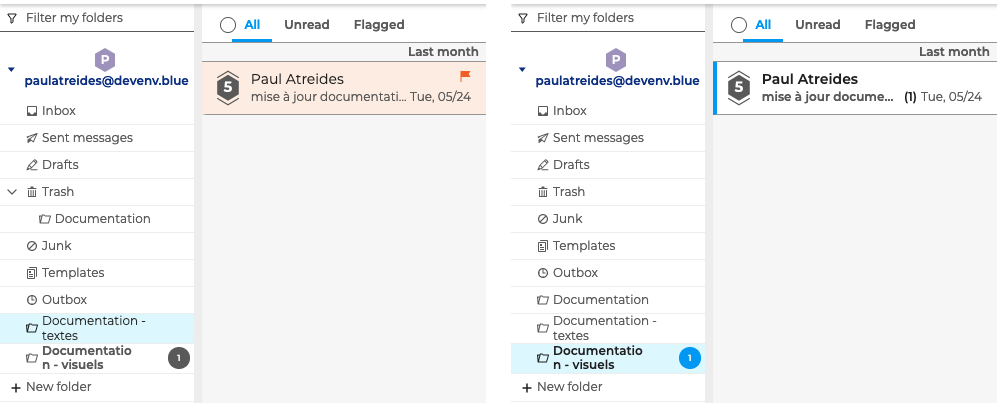The image size is (997, 403).
Task: Open Templates folder in the right panel
Action: (608, 245)
